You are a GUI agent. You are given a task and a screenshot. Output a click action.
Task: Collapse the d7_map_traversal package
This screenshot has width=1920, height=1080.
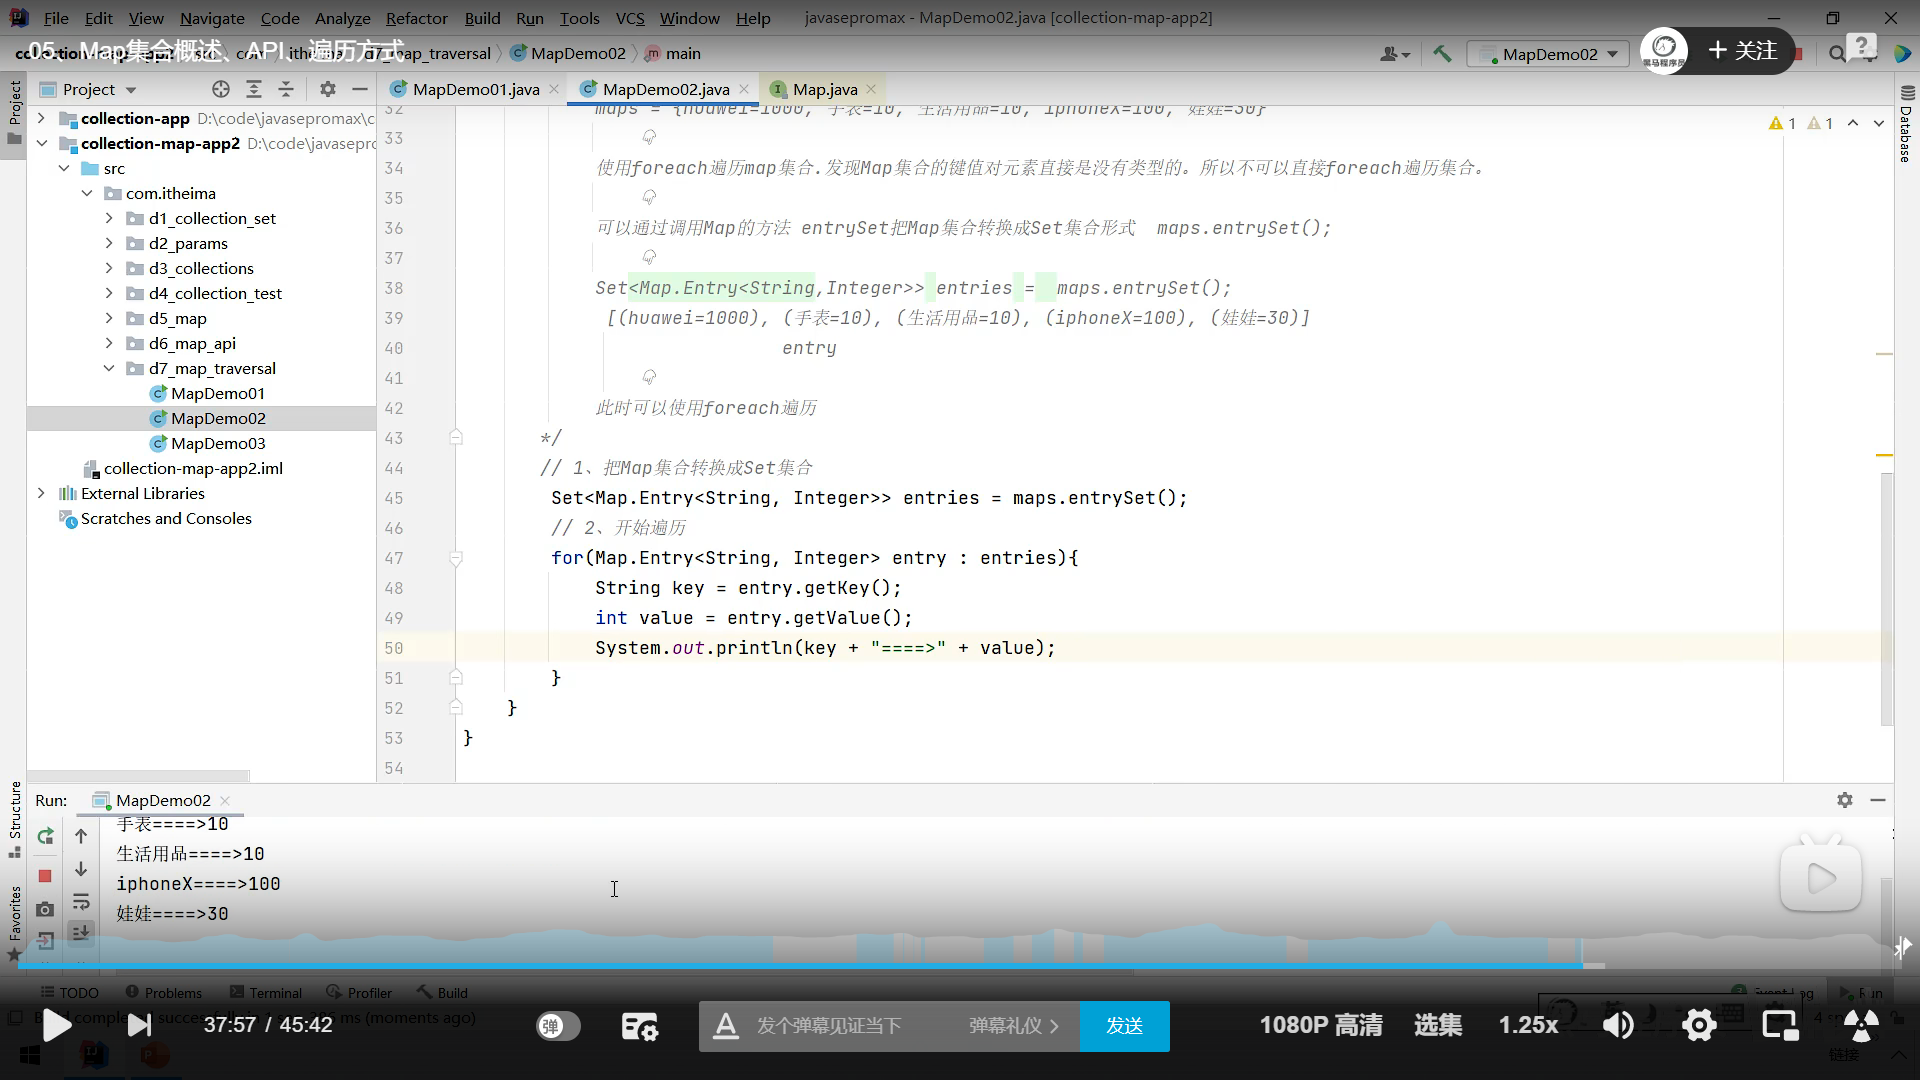109,368
